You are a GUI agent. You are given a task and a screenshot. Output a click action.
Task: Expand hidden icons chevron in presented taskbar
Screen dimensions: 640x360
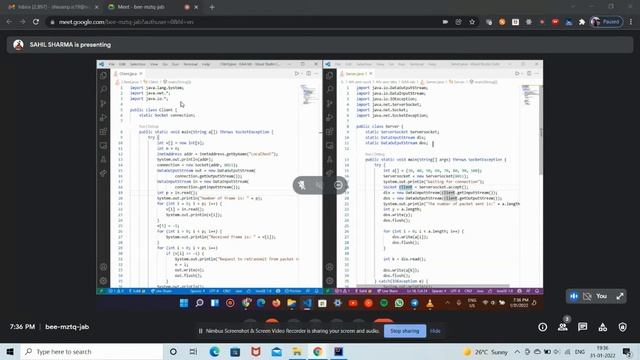pyautogui.click(x=448, y=303)
